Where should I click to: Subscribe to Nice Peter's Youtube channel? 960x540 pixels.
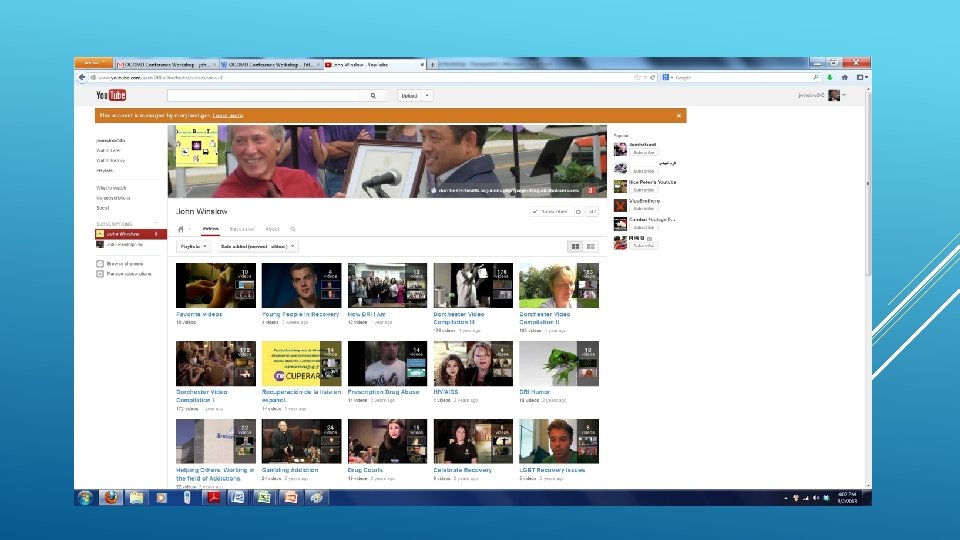643,190
